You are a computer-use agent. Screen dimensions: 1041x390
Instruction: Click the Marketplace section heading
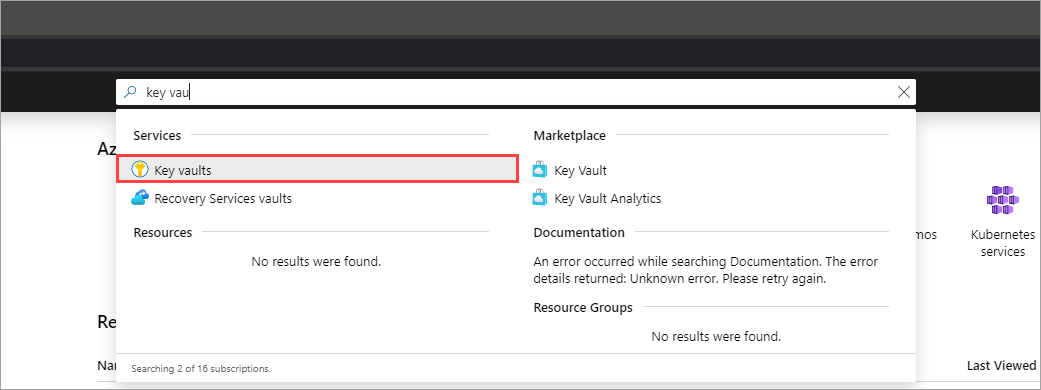[570, 136]
